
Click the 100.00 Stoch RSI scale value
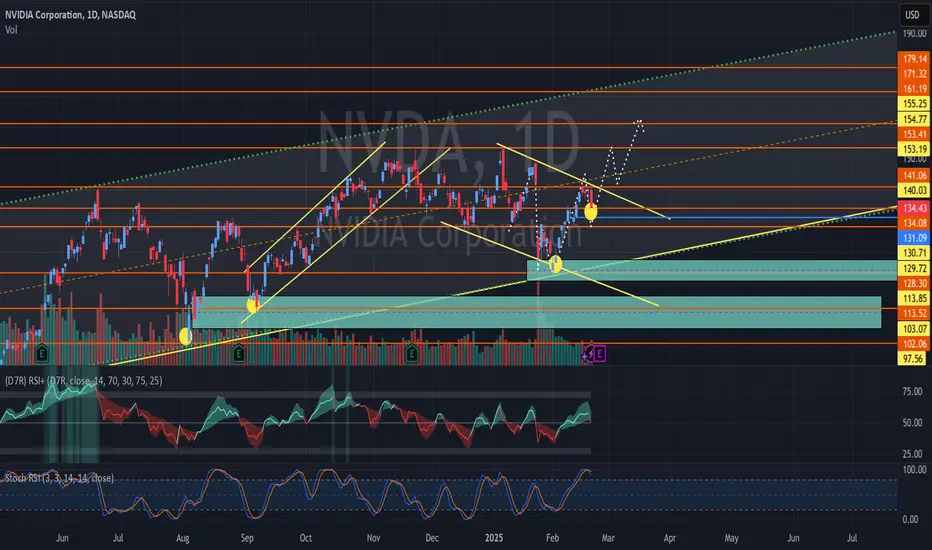tap(914, 470)
